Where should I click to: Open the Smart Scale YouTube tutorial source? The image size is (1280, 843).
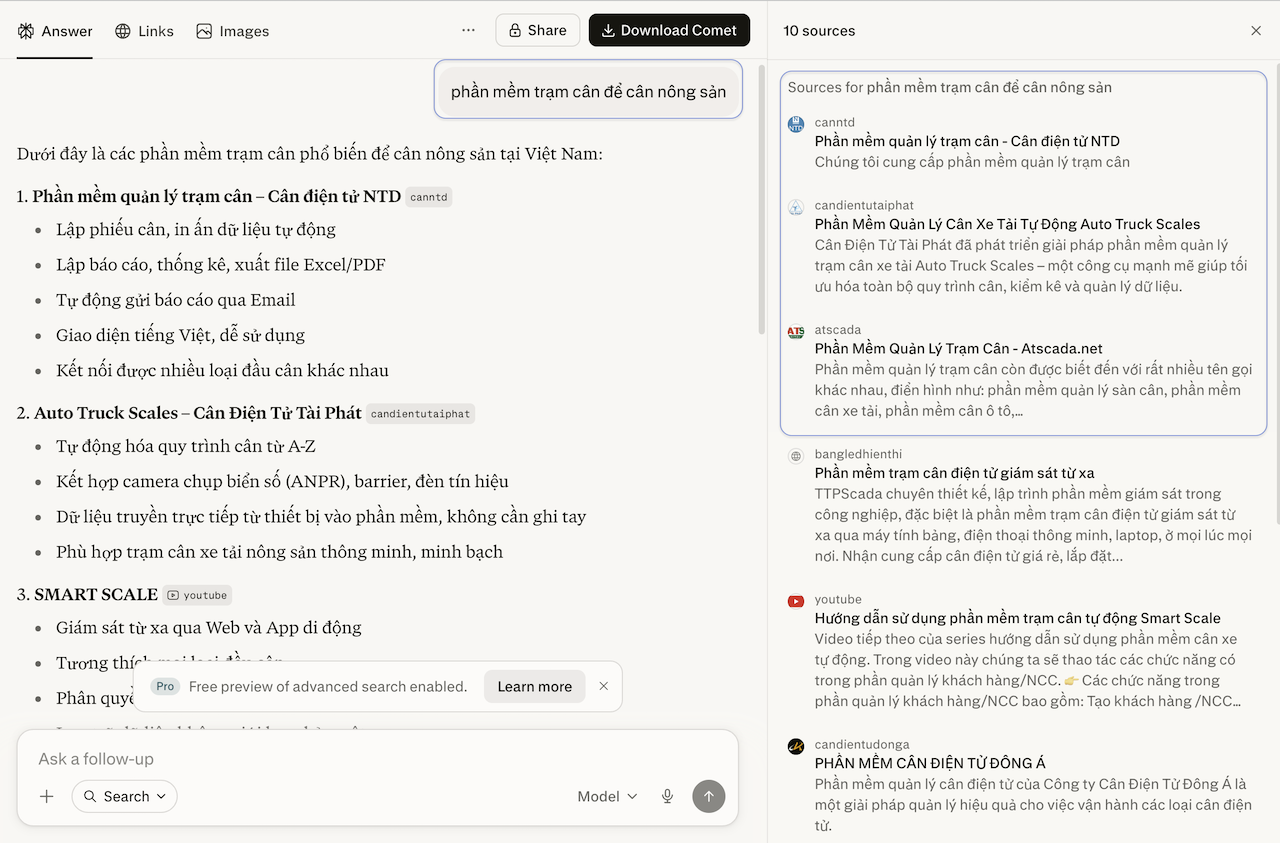click(1017, 618)
